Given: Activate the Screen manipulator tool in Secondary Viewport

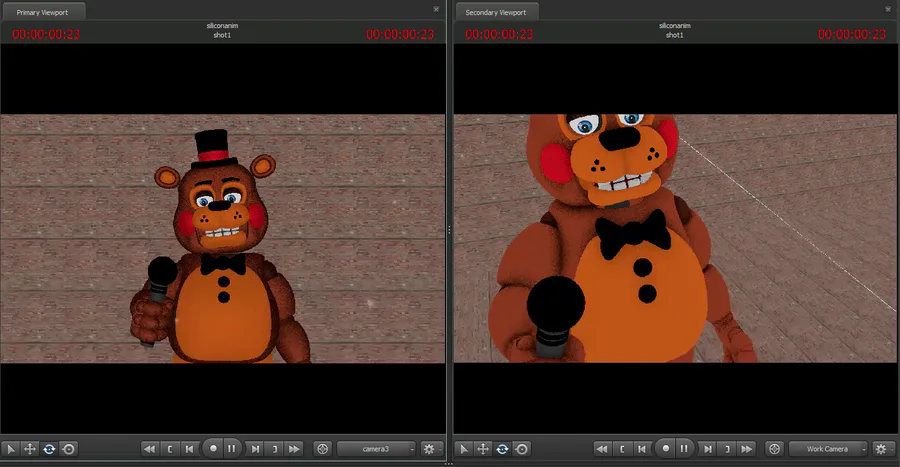Looking at the screenshot, I should coord(521,449).
